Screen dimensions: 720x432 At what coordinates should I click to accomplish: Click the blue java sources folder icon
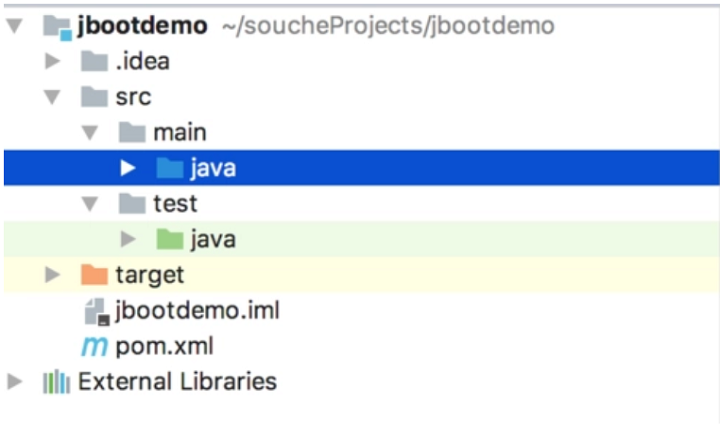tap(170, 168)
